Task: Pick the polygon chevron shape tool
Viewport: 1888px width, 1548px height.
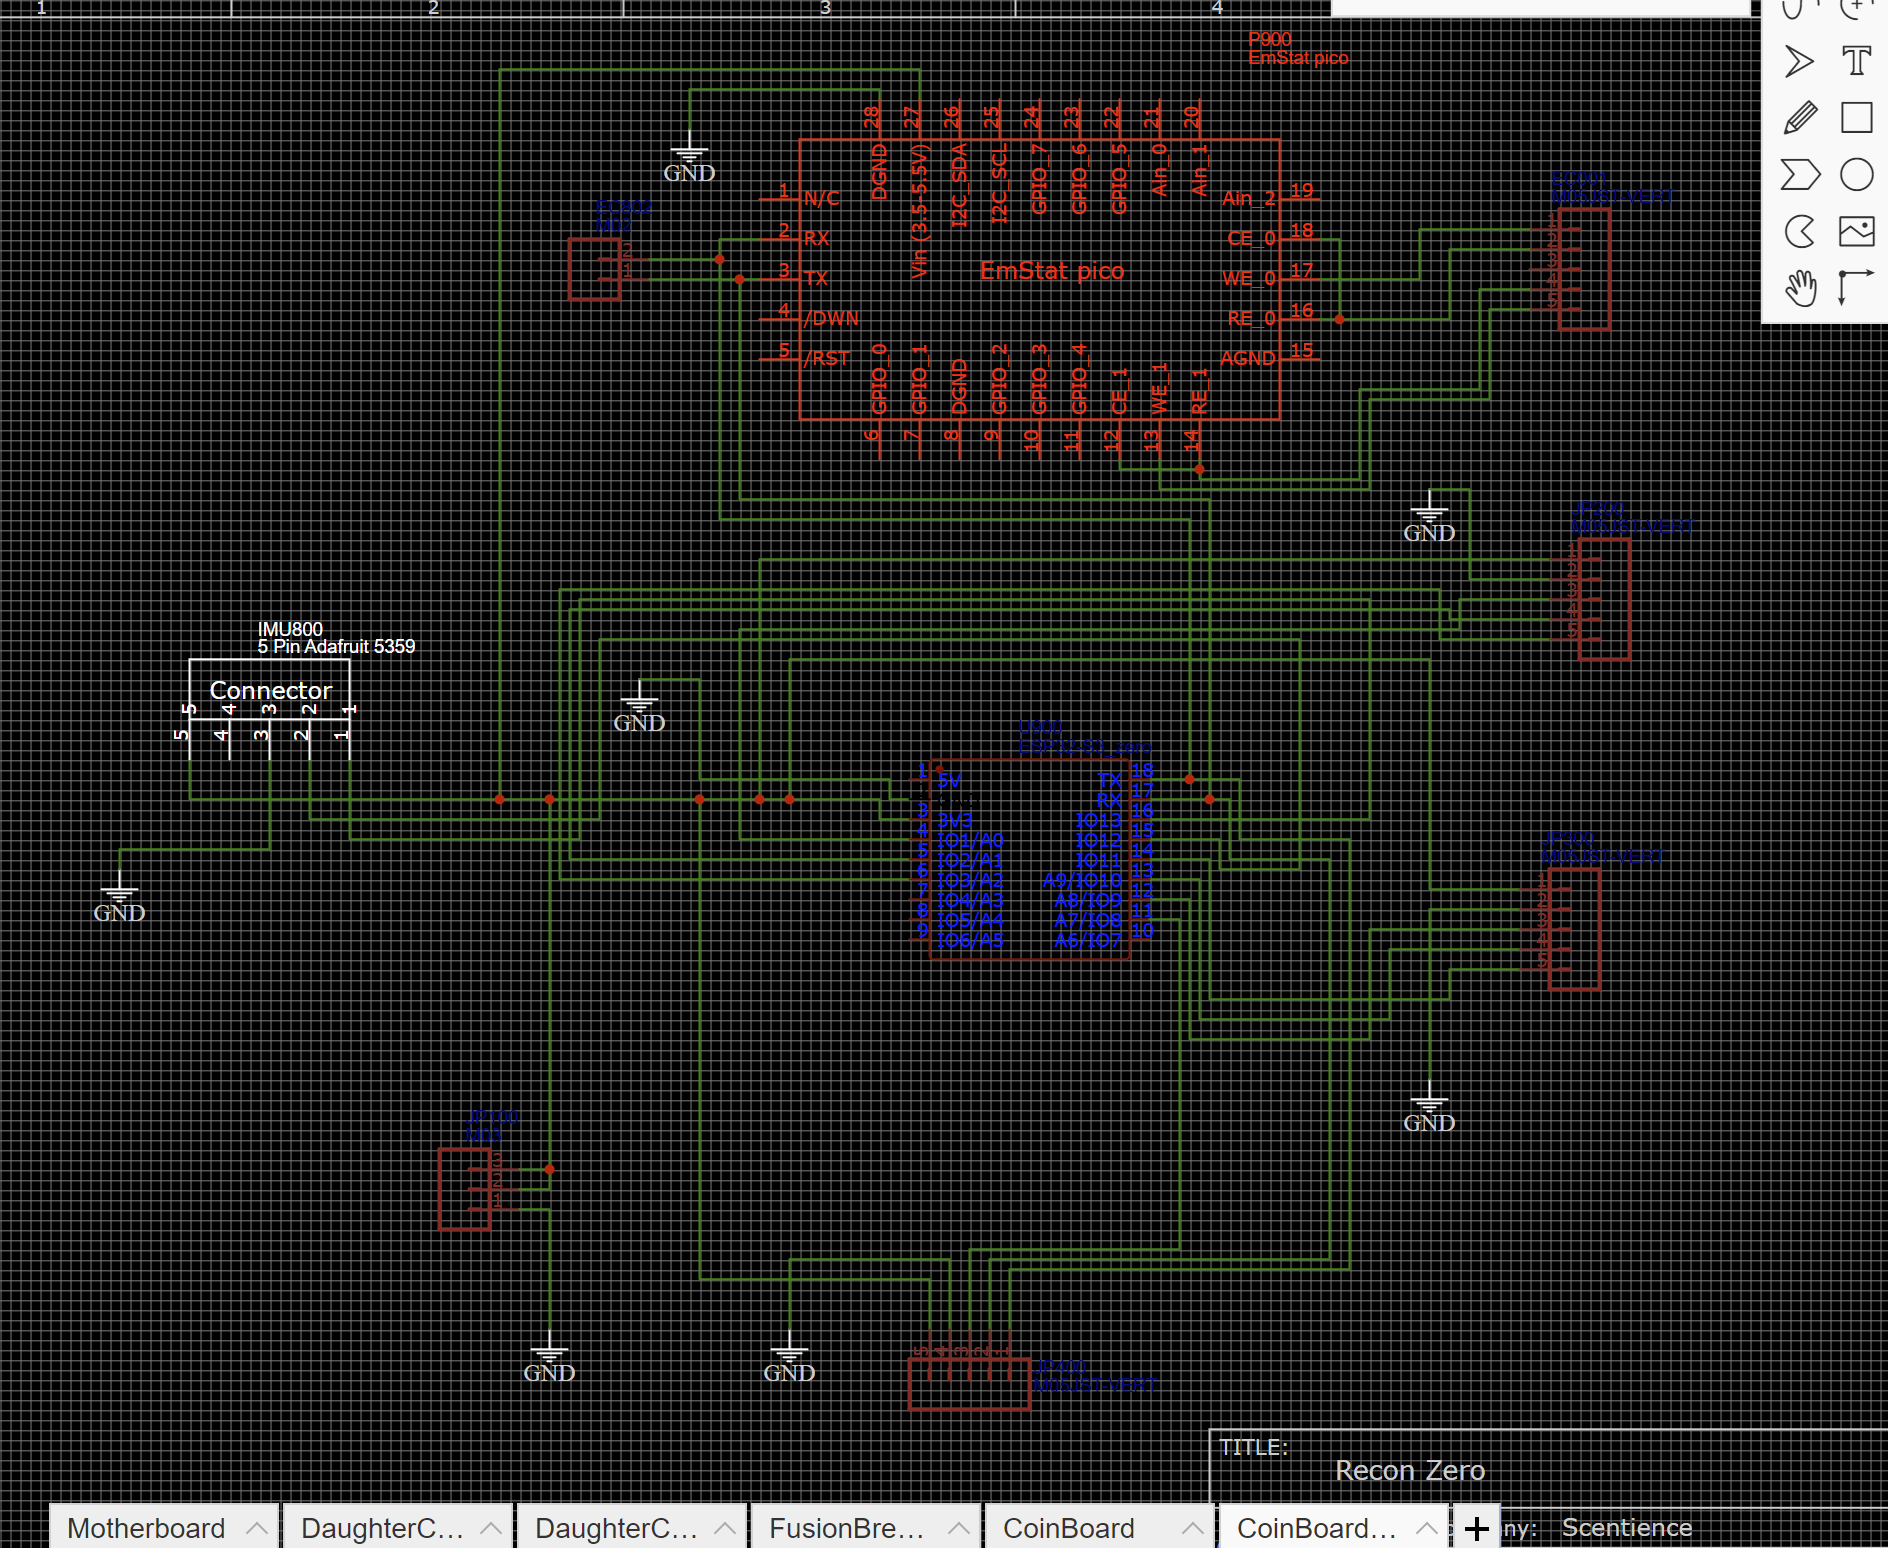Action: point(1799,175)
